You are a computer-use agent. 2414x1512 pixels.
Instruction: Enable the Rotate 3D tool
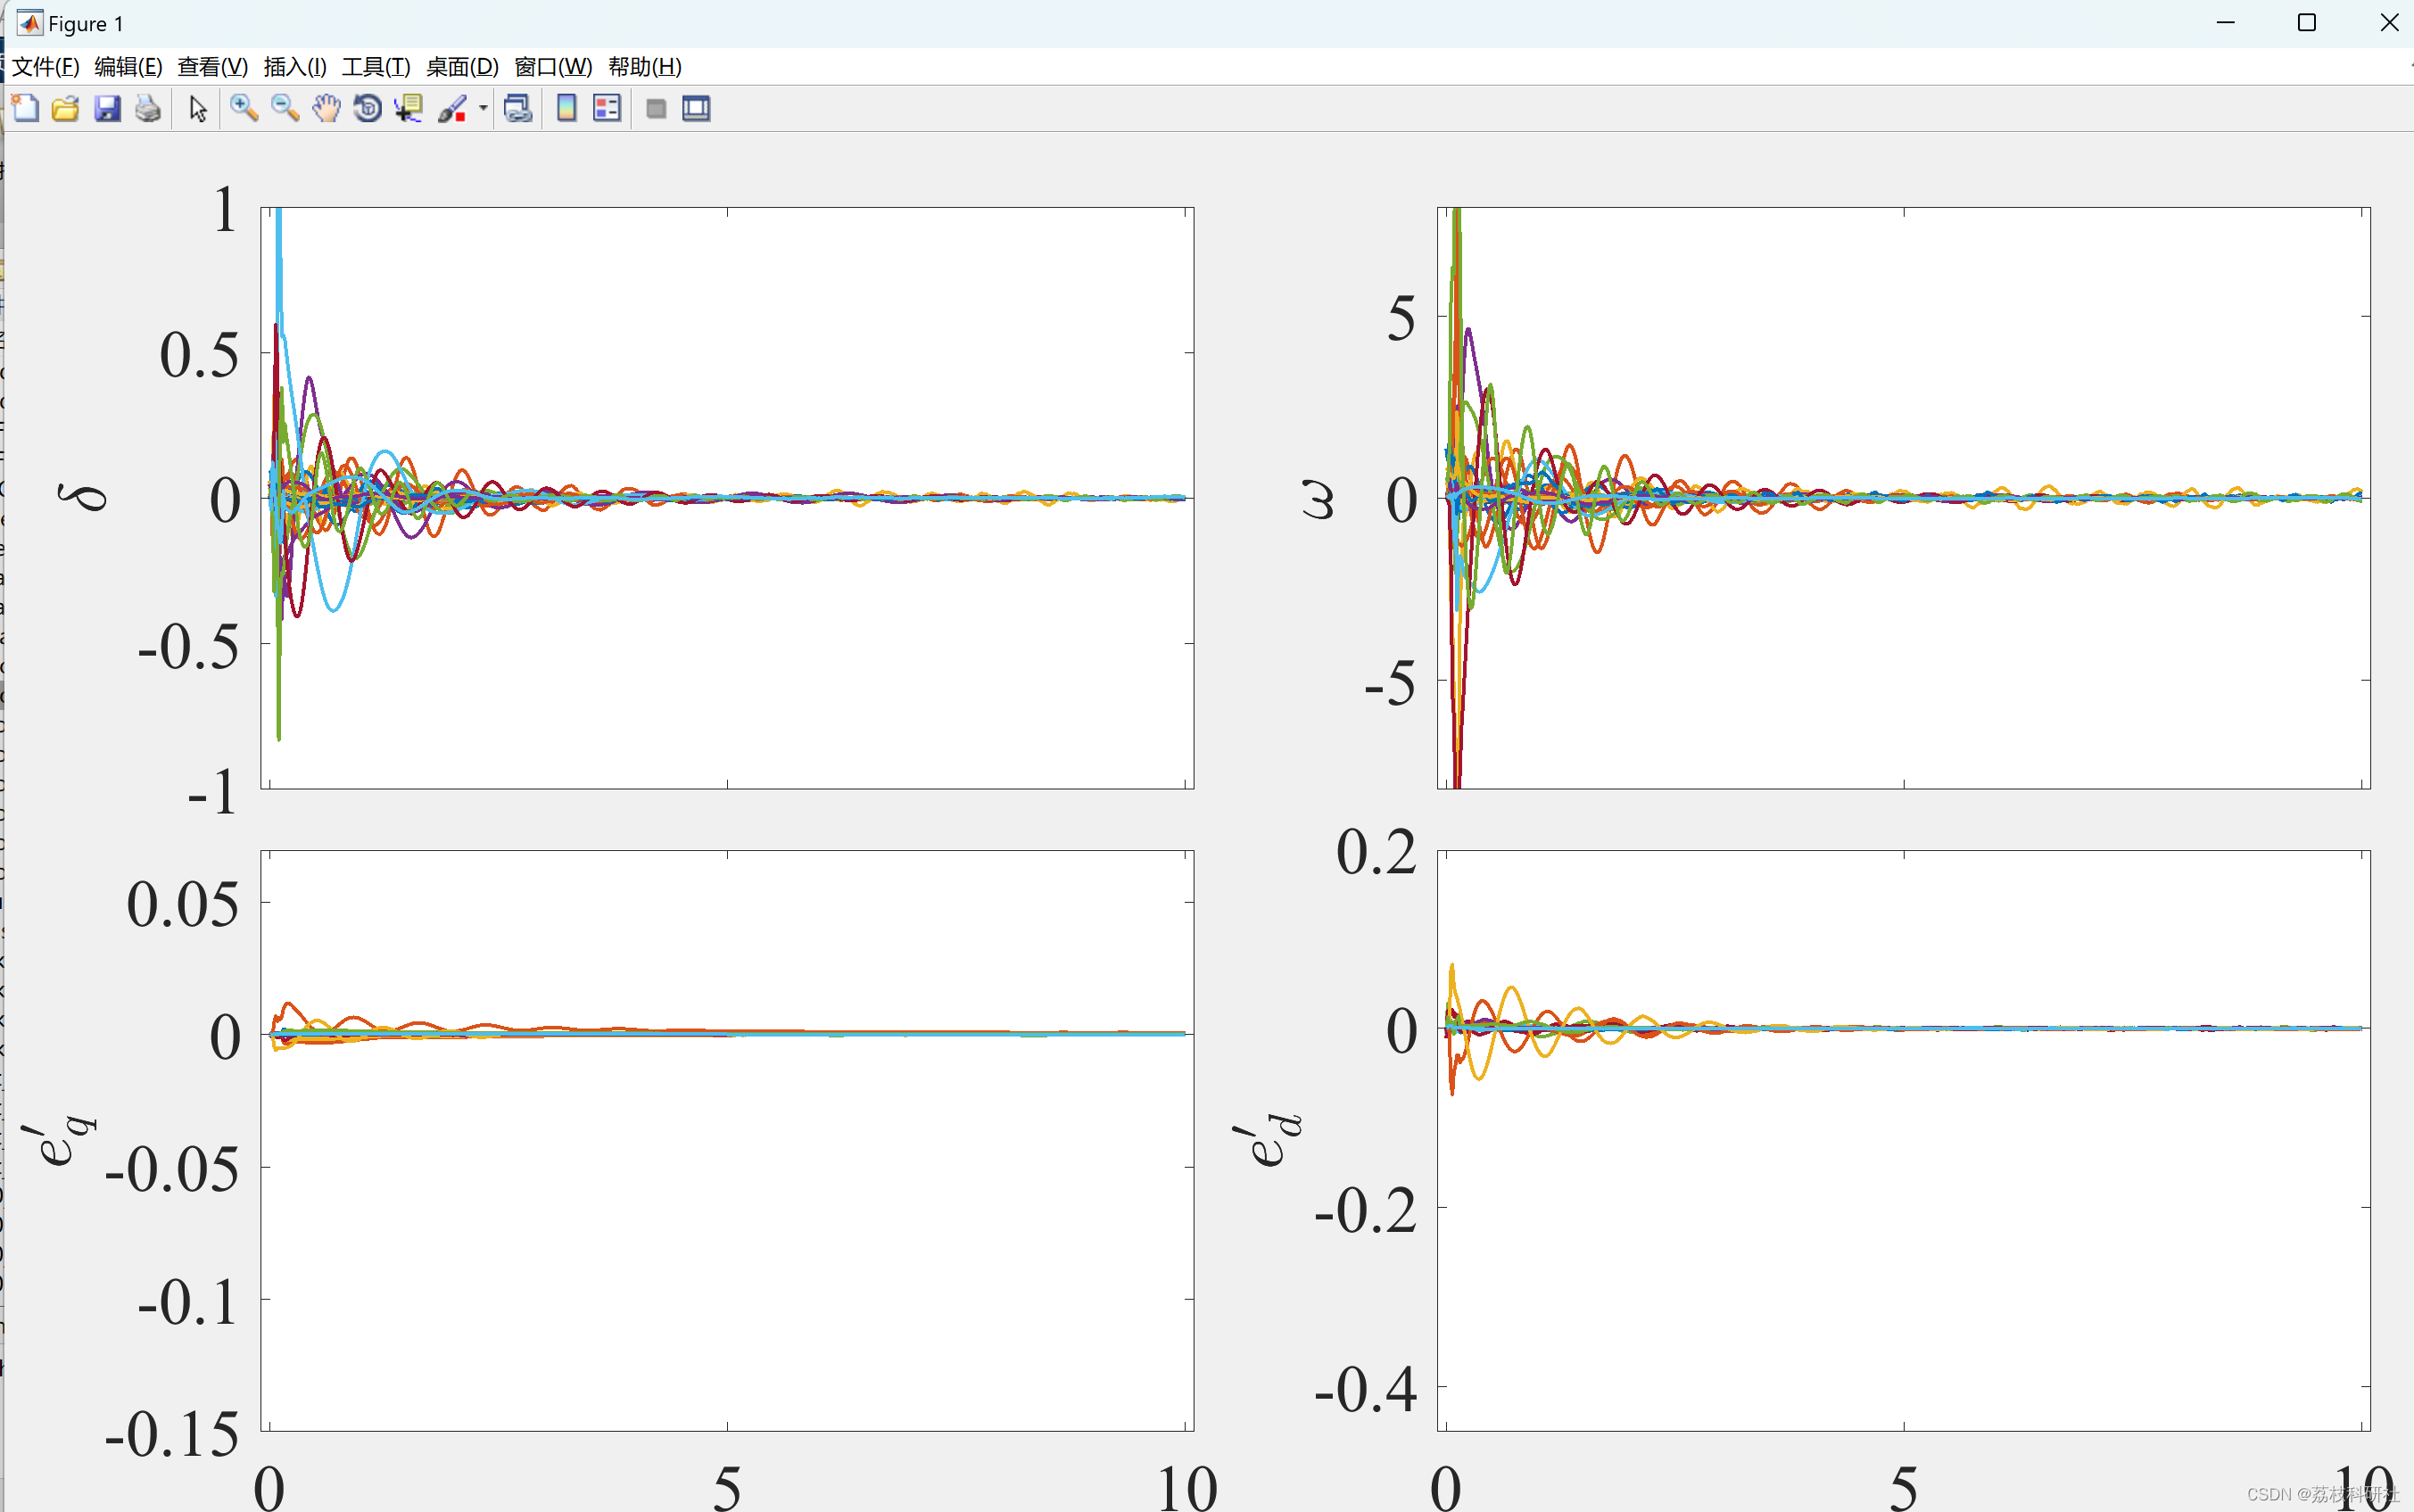[367, 108]
